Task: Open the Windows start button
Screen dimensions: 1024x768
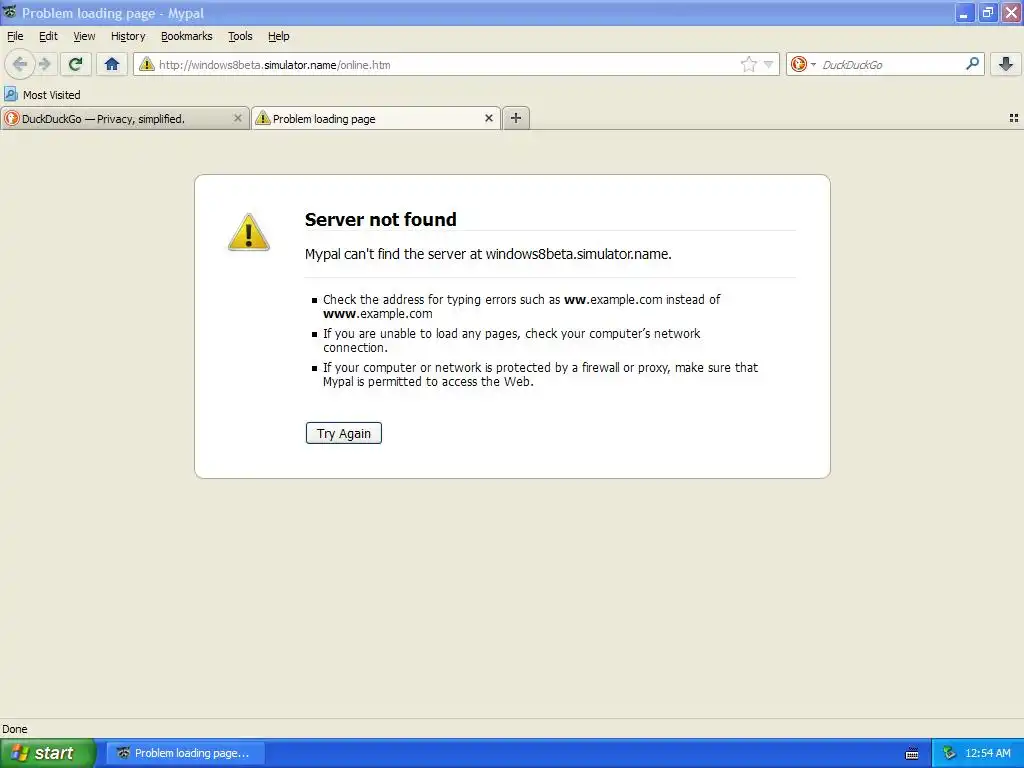Action: tap(47, 753)
